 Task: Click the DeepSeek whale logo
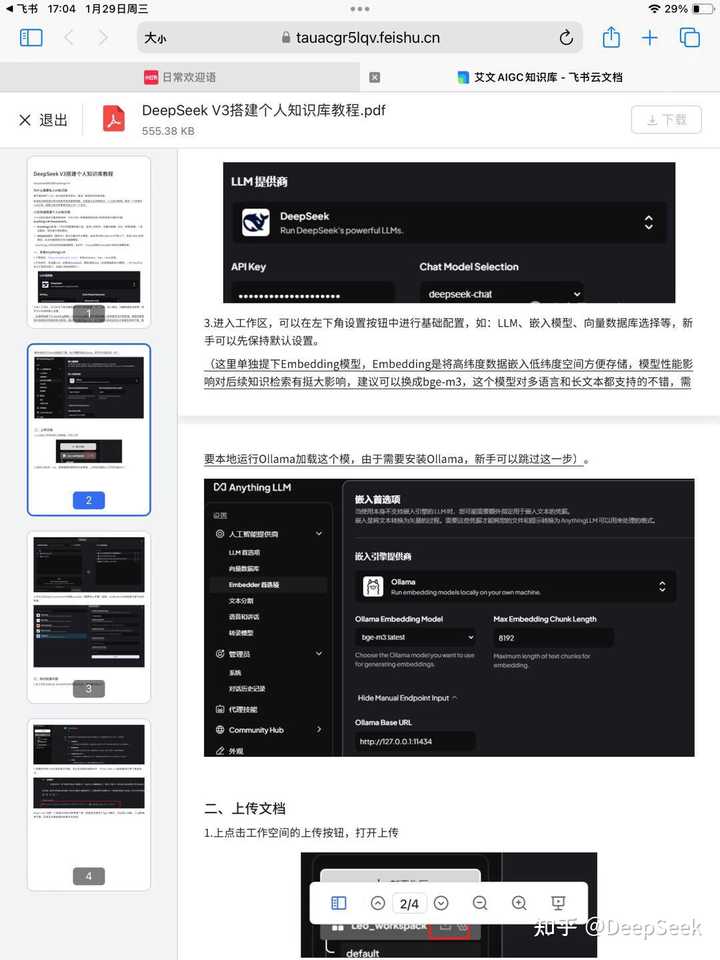point(256,222)
